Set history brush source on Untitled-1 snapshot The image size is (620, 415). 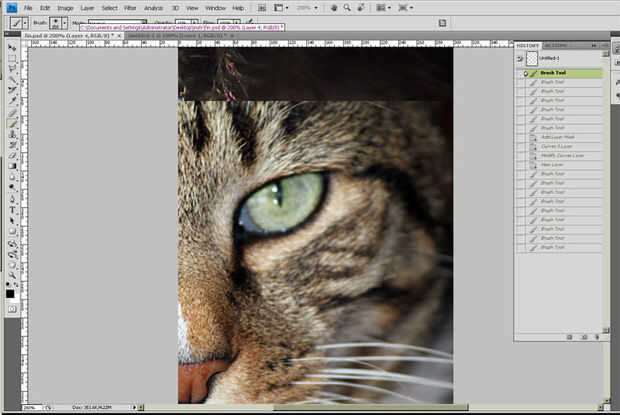click(520, 59)
